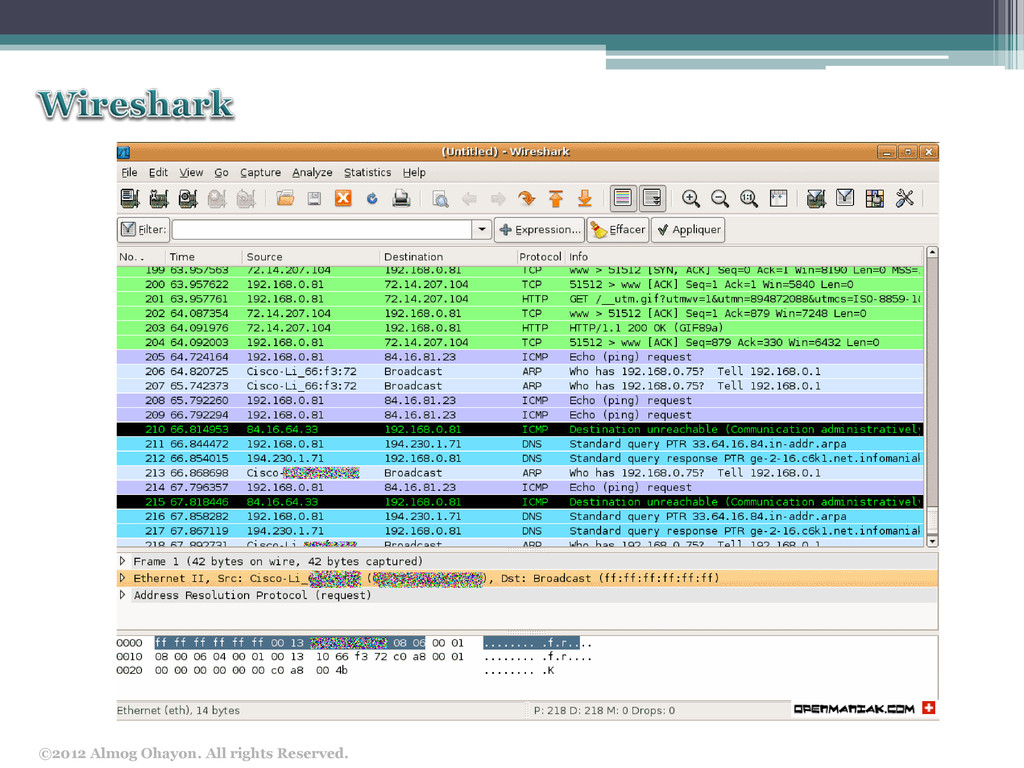This screenshot has height=768, width=1024.
Task: Toggle colorize packet list button
Action: [x=623, y=198]
